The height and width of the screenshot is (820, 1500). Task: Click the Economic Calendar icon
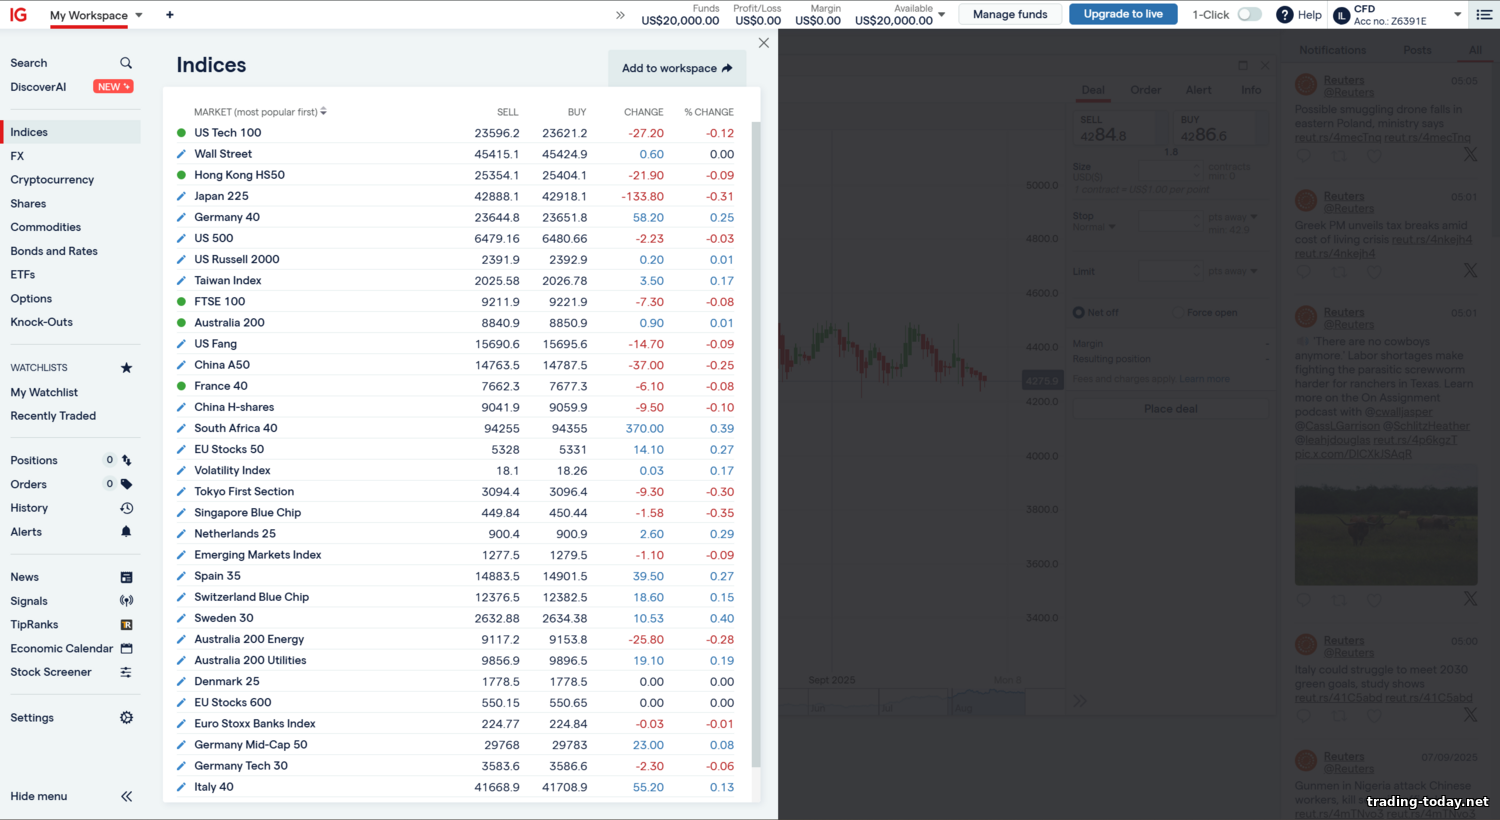coord(126,649)
